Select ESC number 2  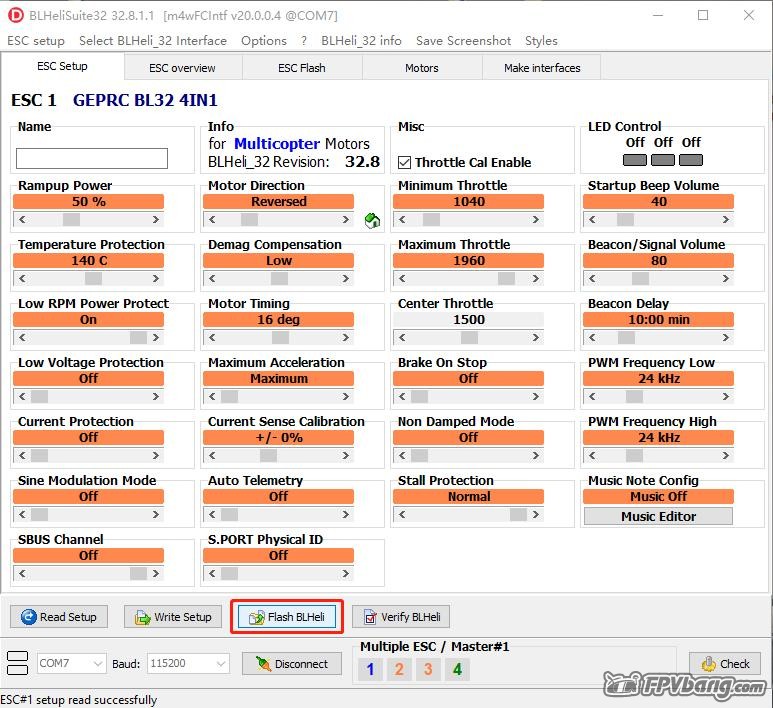click(399, 669)
